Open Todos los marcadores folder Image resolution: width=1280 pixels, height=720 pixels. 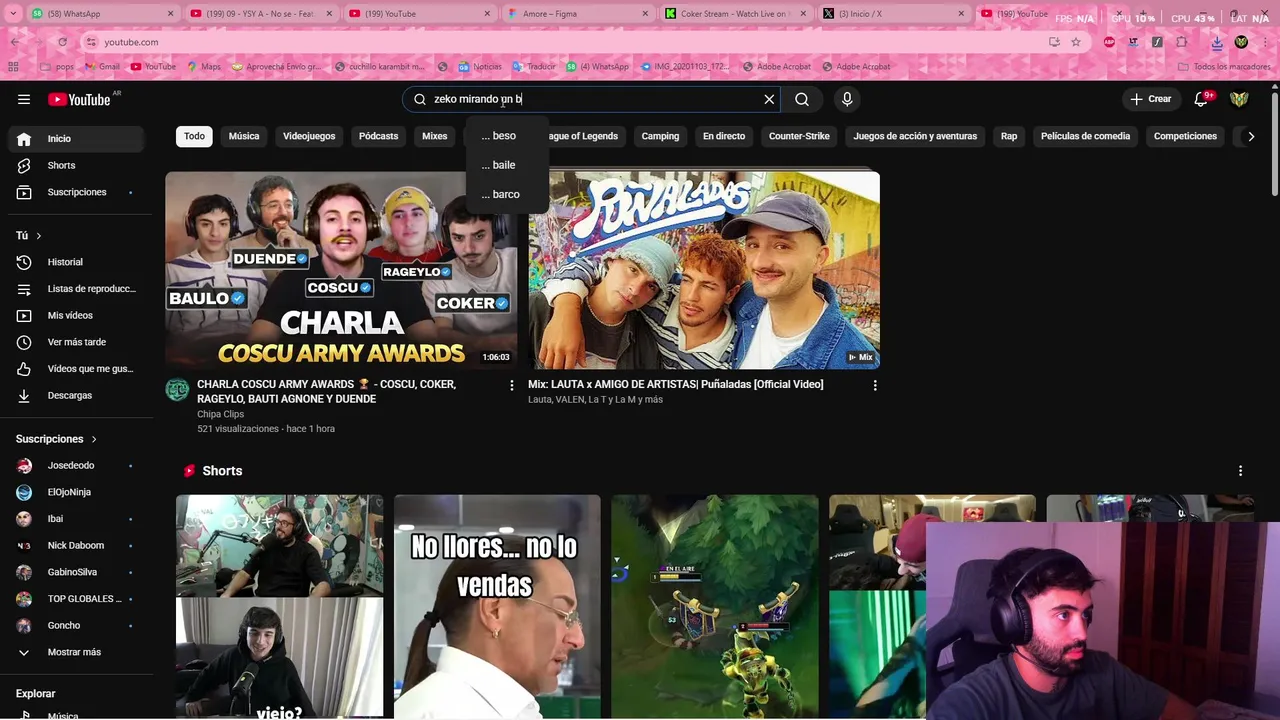[1224, 67]
